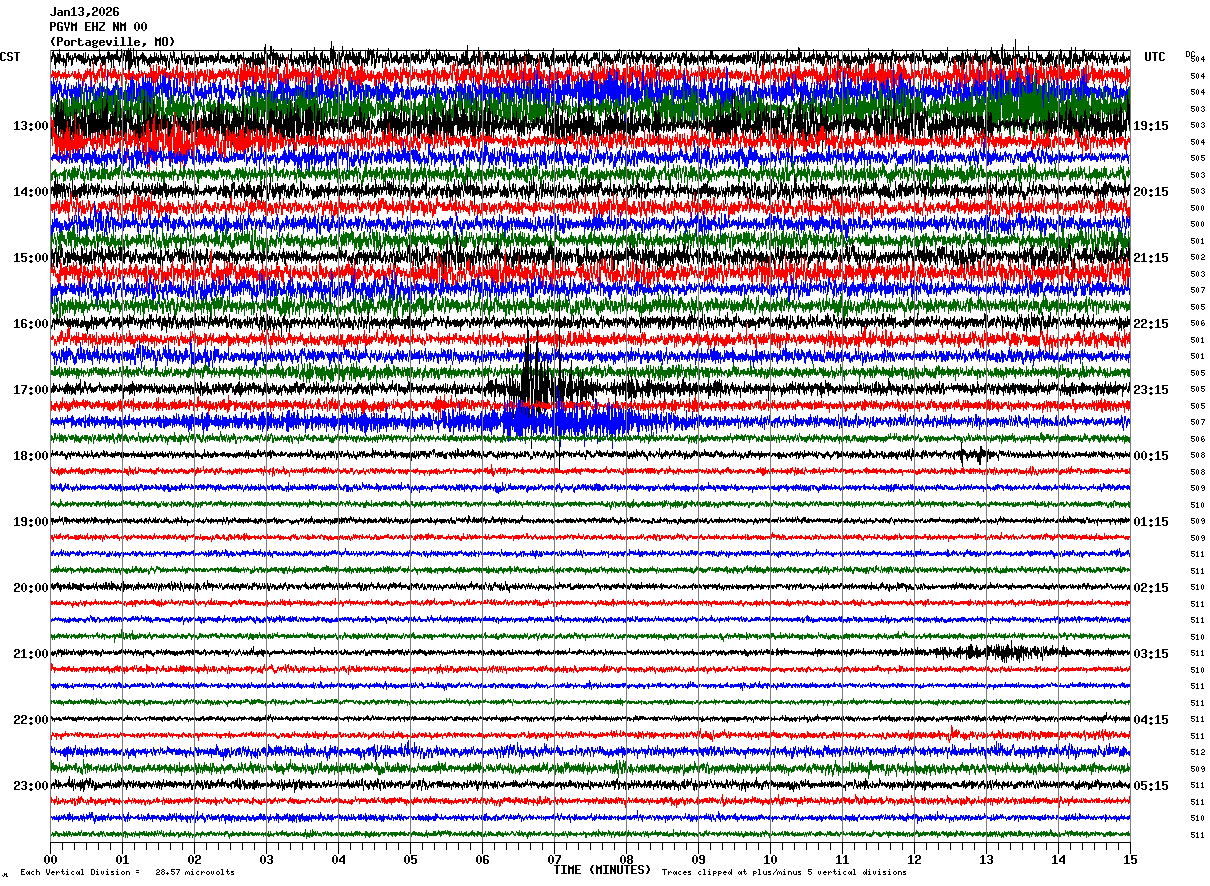The height and width of the screenshot is (886, 1210).
Task: Click minute tick label '07' on x-axis
Action: tap(554, 859)
